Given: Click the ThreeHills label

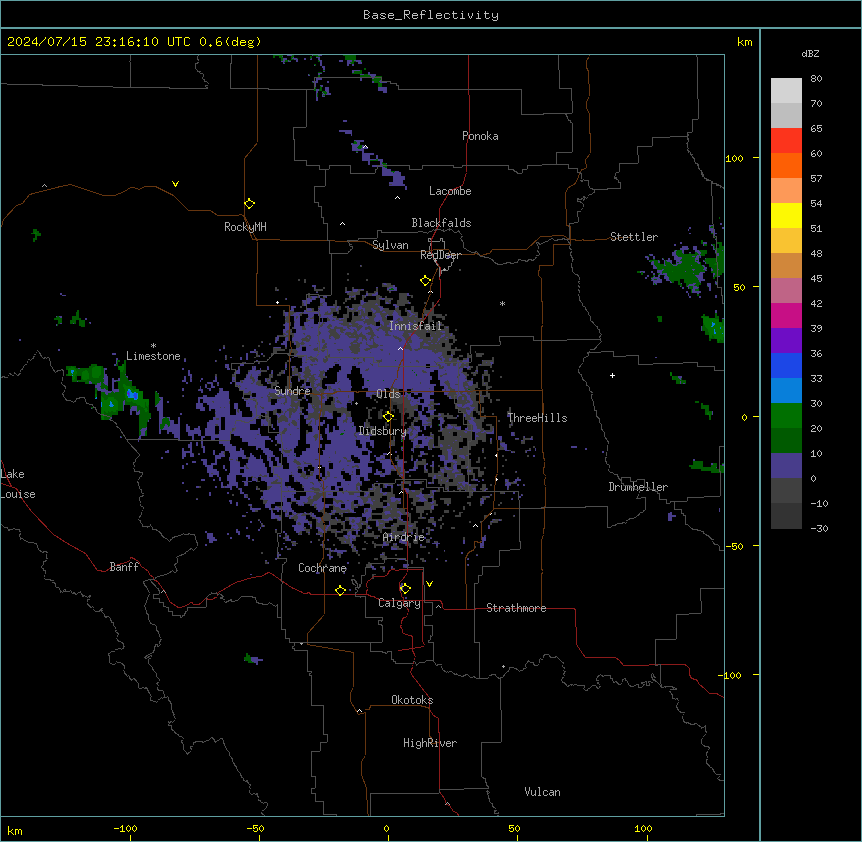Looking at the screenshot, I should point(537,418).
